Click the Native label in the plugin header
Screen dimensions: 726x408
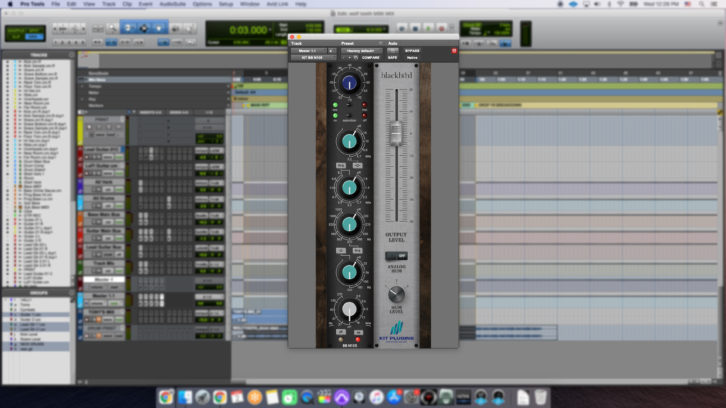coord(412,57)
